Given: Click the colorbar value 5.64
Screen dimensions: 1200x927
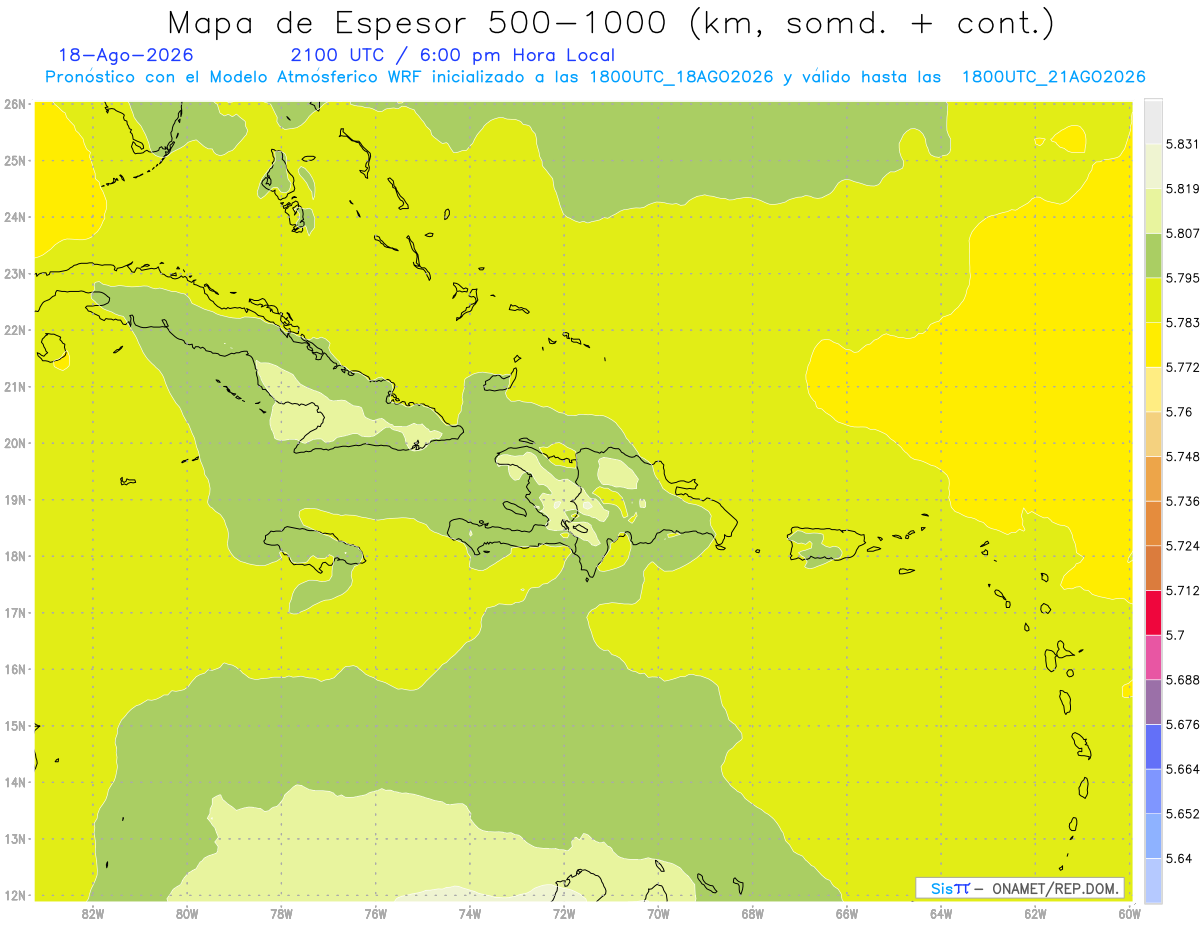Looking at the screenshot, I should tap(1179, 859).
